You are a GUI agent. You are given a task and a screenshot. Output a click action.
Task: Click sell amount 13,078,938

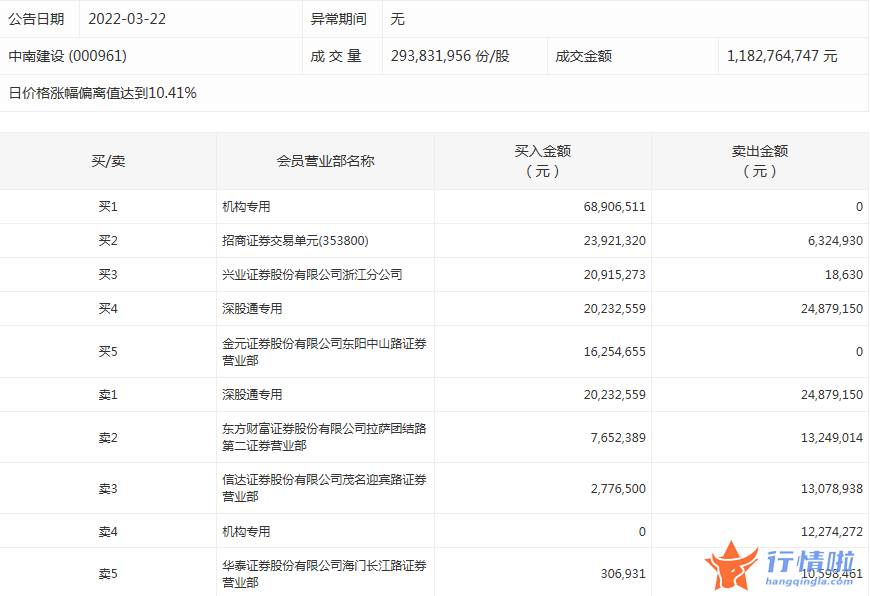(x=832, y=489)
